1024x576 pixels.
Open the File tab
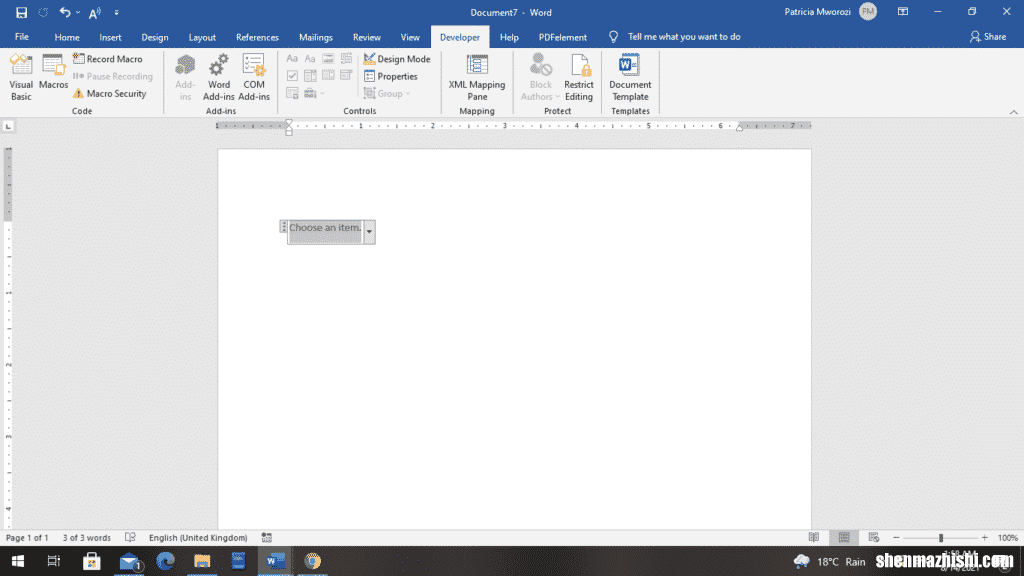click(x=22, y=37)
